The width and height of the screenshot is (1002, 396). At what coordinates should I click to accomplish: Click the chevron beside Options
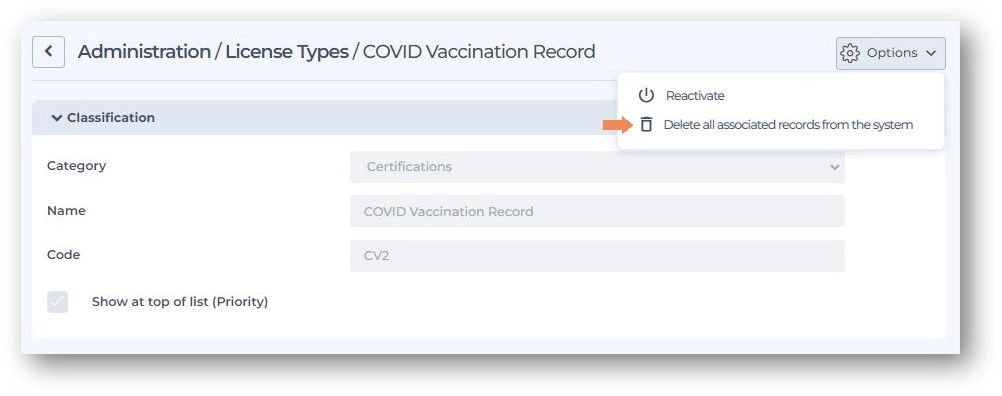tap(930, 53)
